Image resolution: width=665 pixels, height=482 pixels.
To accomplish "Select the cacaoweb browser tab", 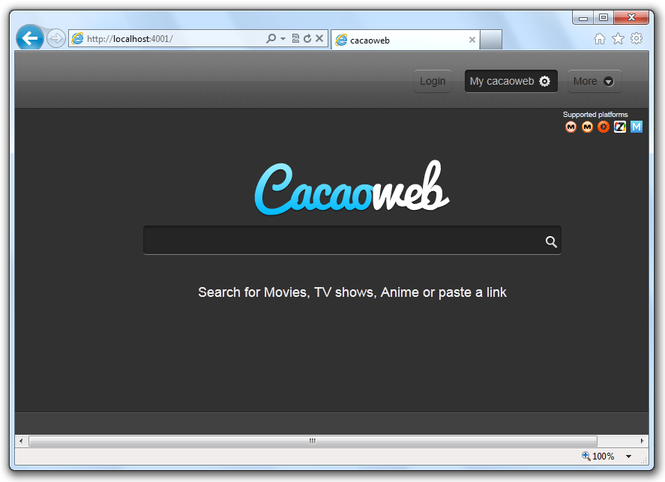I will [405, 40].
